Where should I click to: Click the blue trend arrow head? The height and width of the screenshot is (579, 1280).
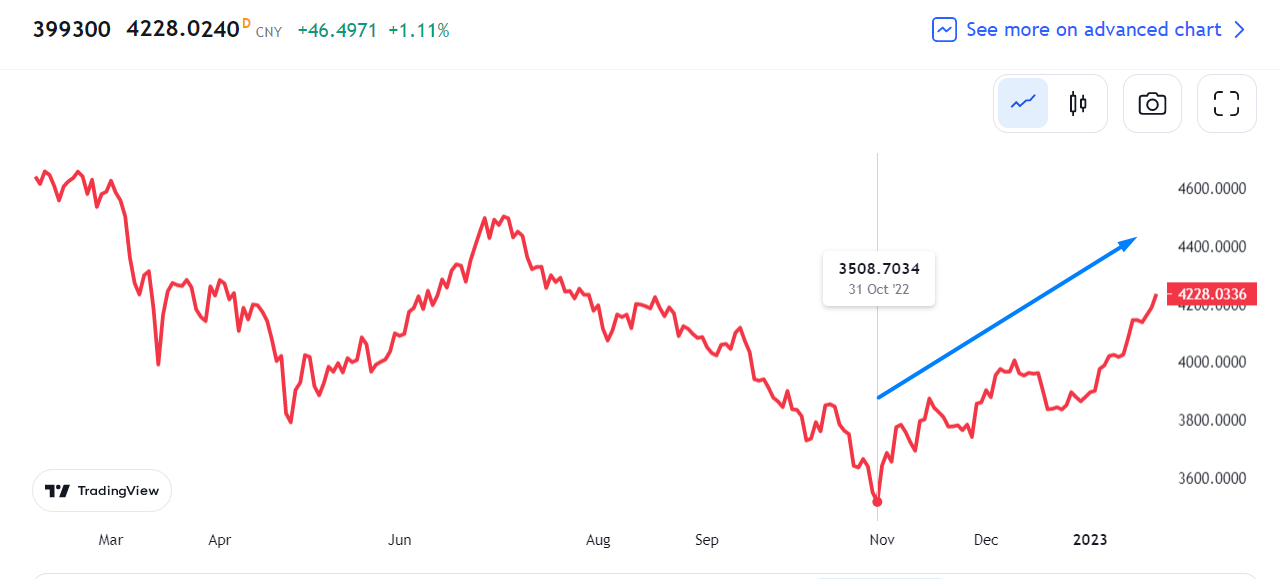point(1130,242)
